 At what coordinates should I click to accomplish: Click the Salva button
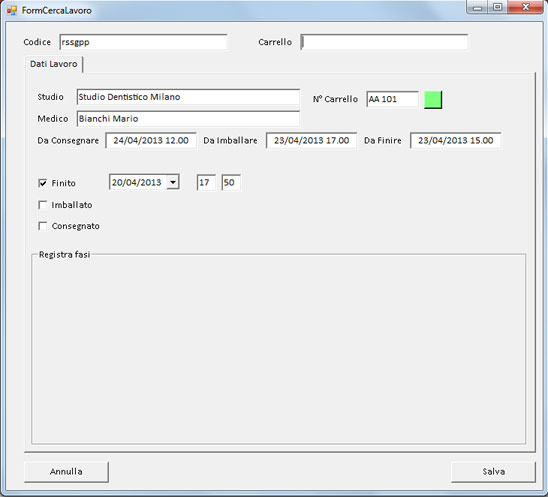coord(493,472)
